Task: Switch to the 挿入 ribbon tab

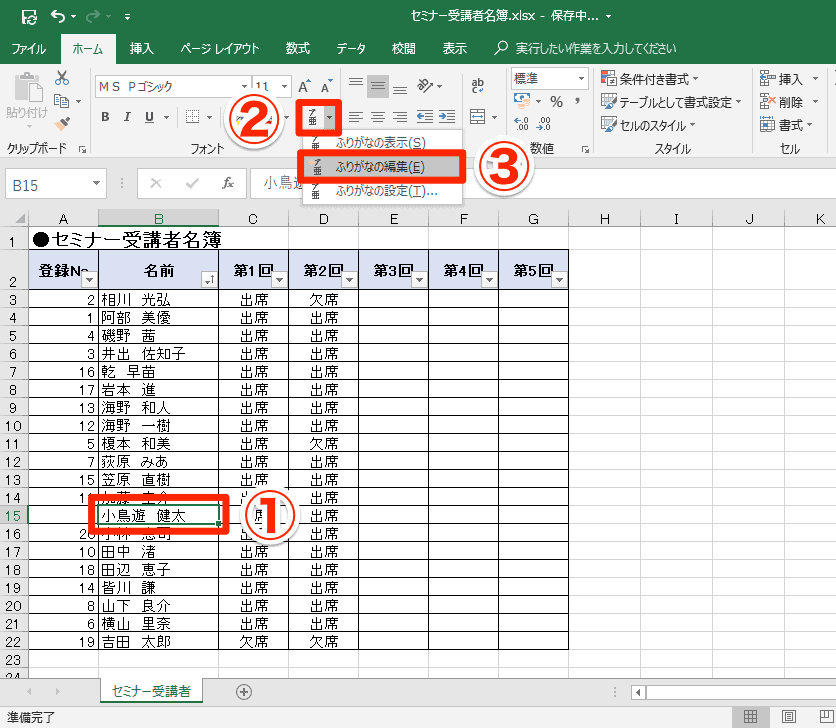Action: coord(142,48)
